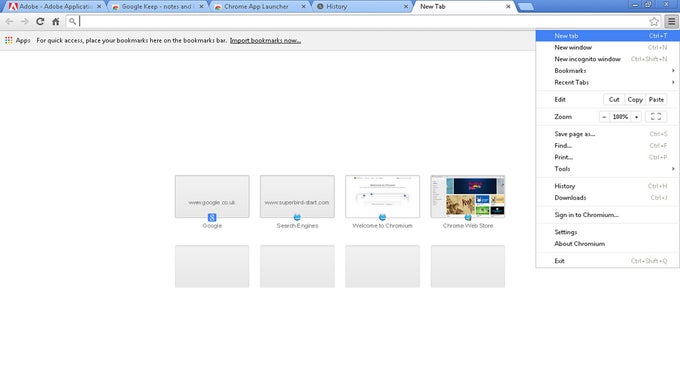Click into the address bar
The height and width of the screenshot is (383, 680).
pos(362,21)
